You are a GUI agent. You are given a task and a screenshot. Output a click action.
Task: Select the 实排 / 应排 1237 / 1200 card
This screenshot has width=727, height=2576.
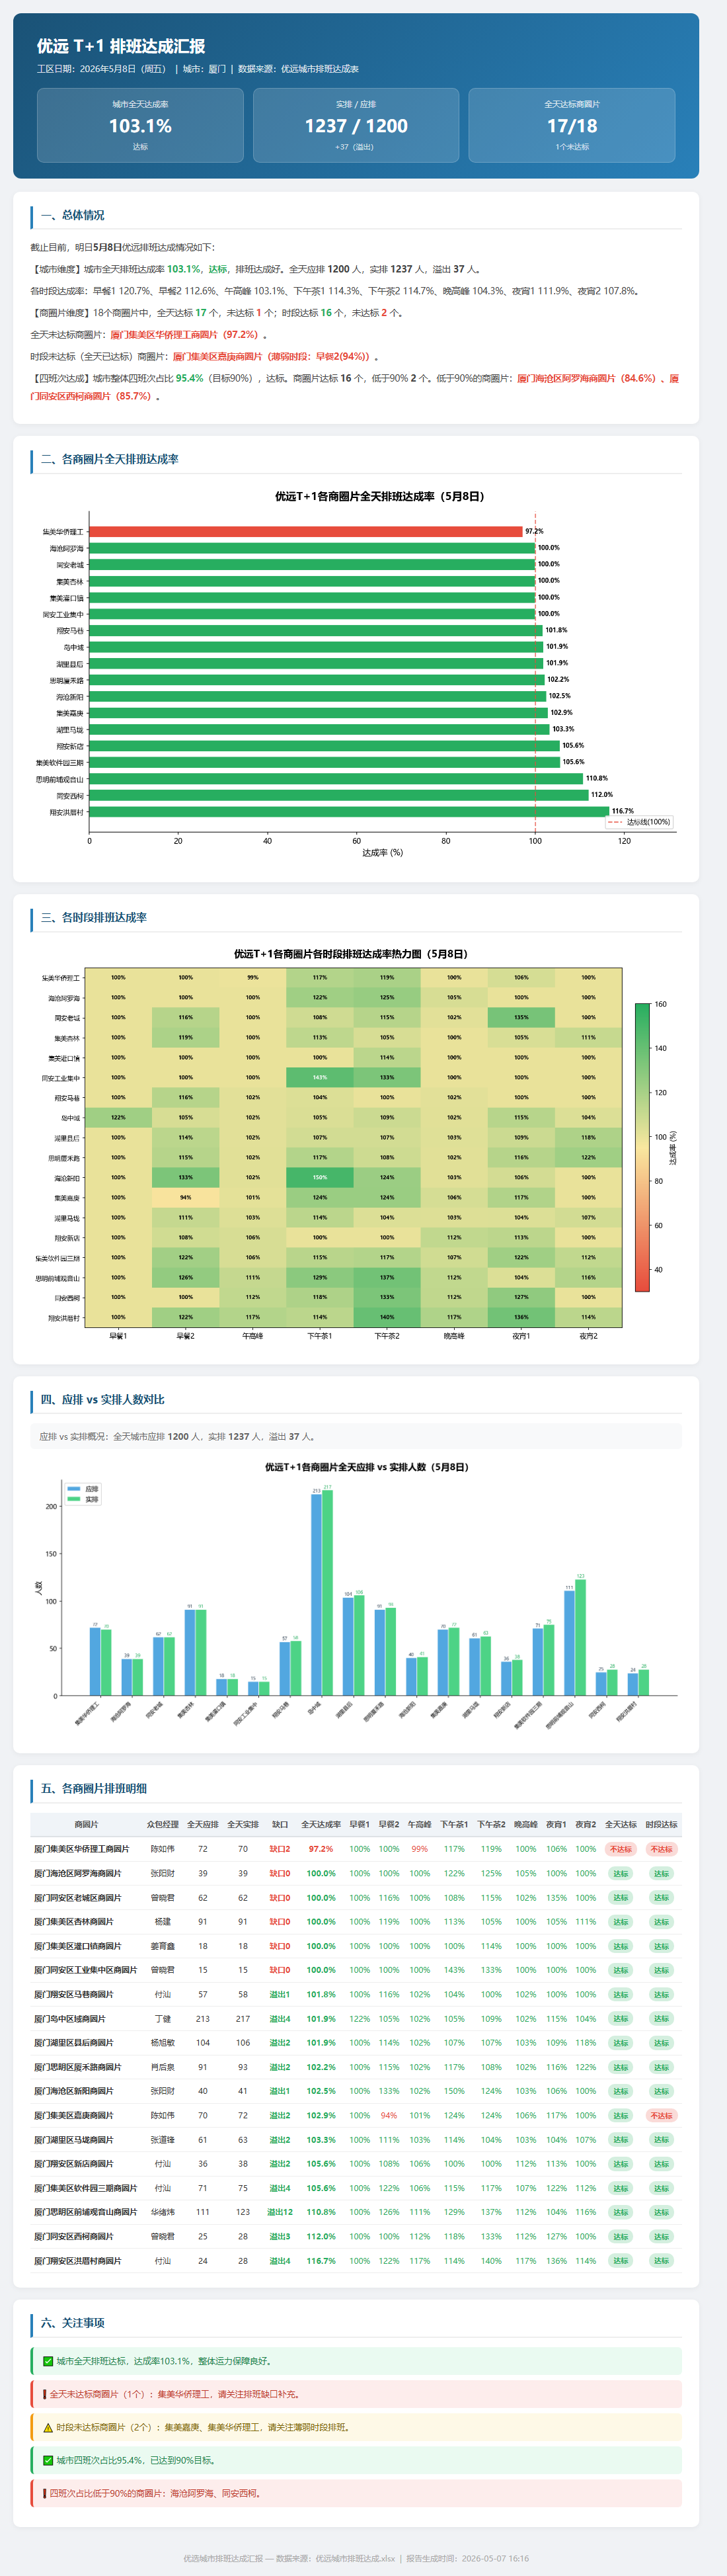(356, 125)
